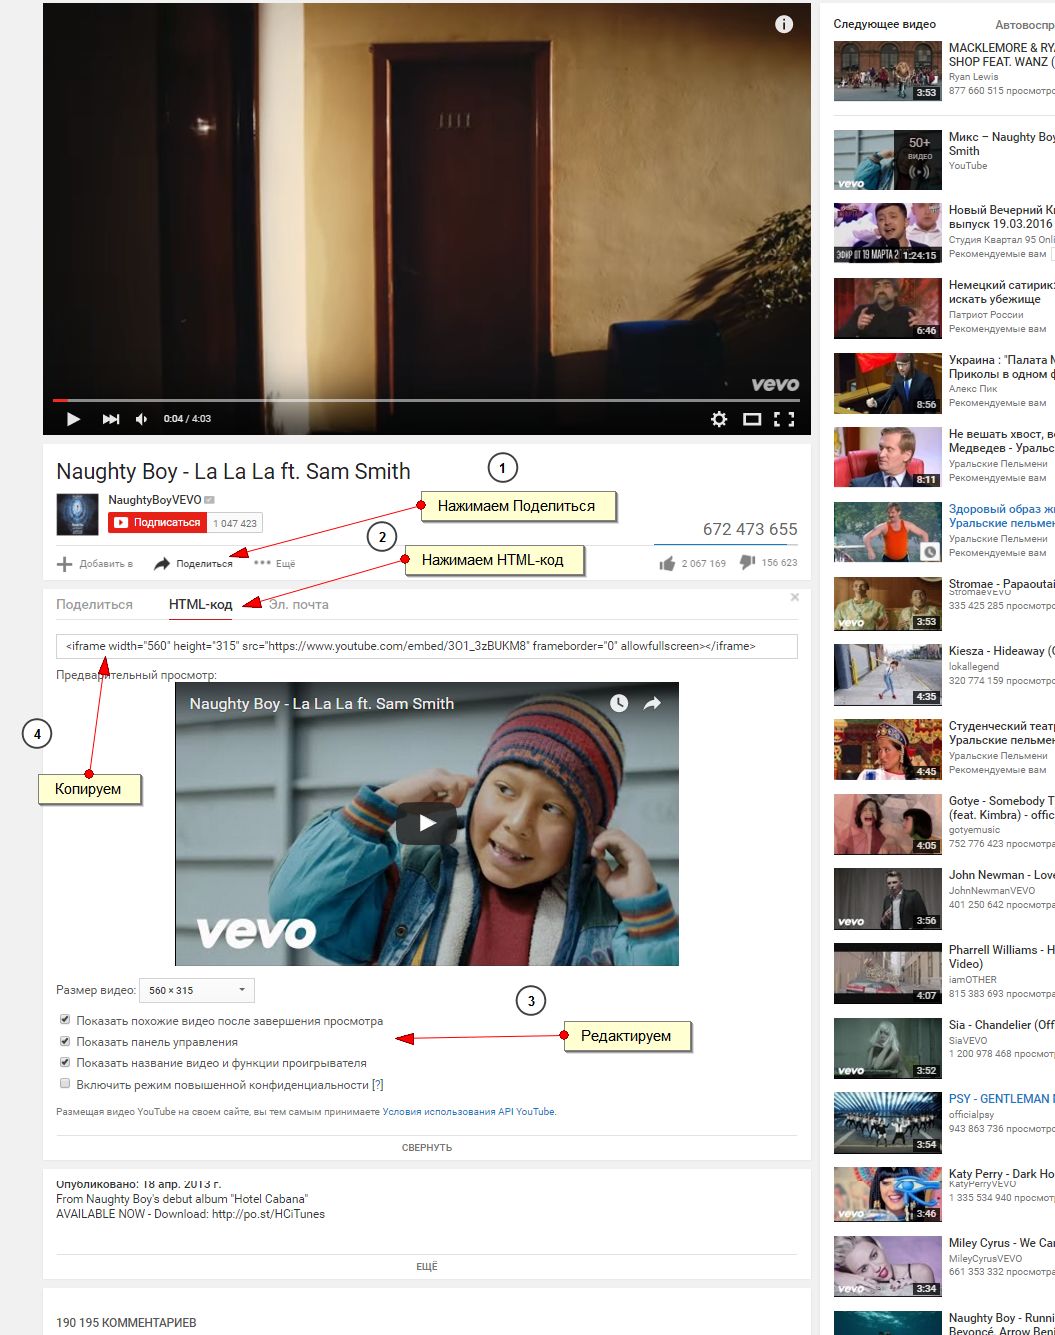This screenshot has width=1055, height=1335.
Task: Enable Включить режим повышенной конфиденциальности checkbox
Action: 65,1083
